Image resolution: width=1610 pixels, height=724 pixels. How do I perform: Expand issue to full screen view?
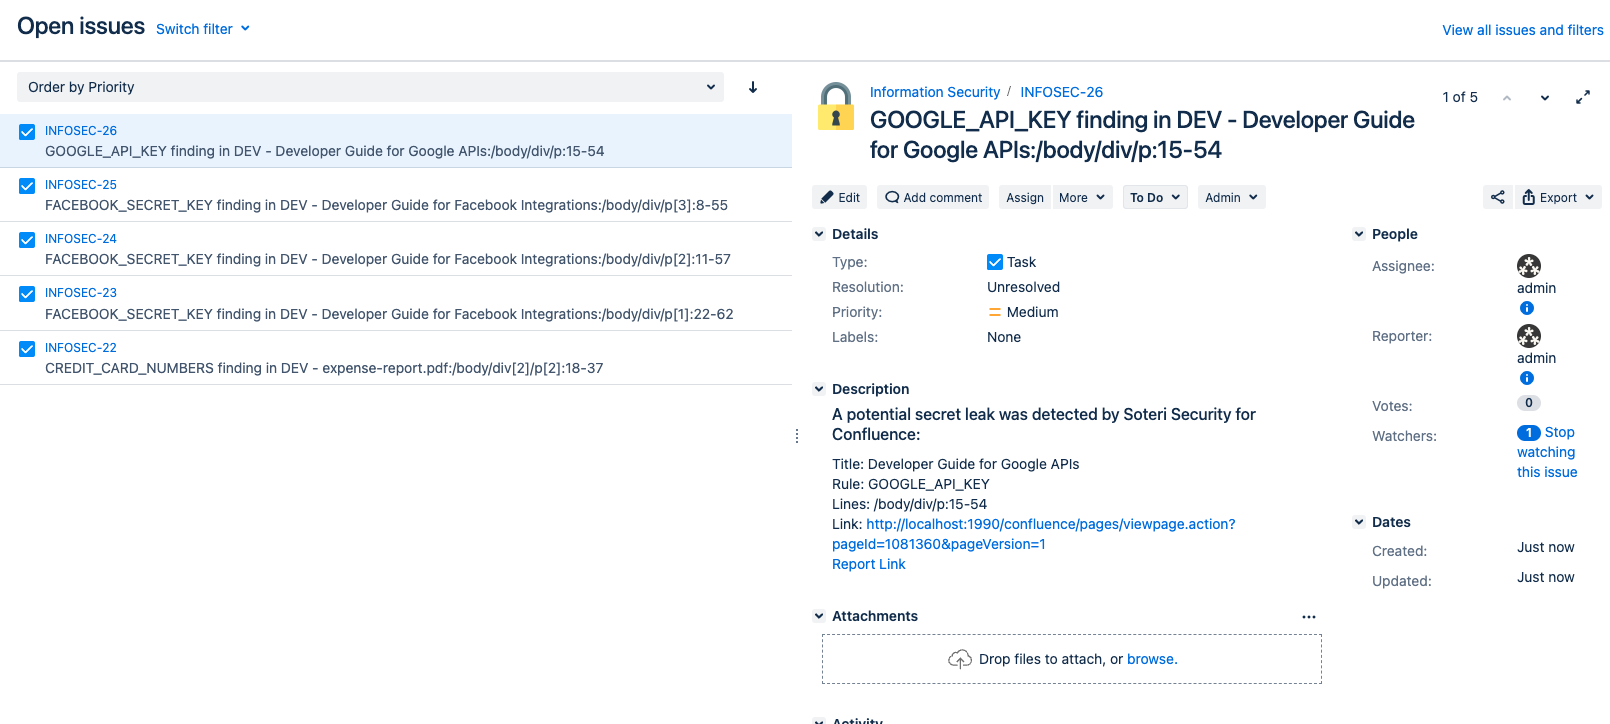click(1582, 97)
